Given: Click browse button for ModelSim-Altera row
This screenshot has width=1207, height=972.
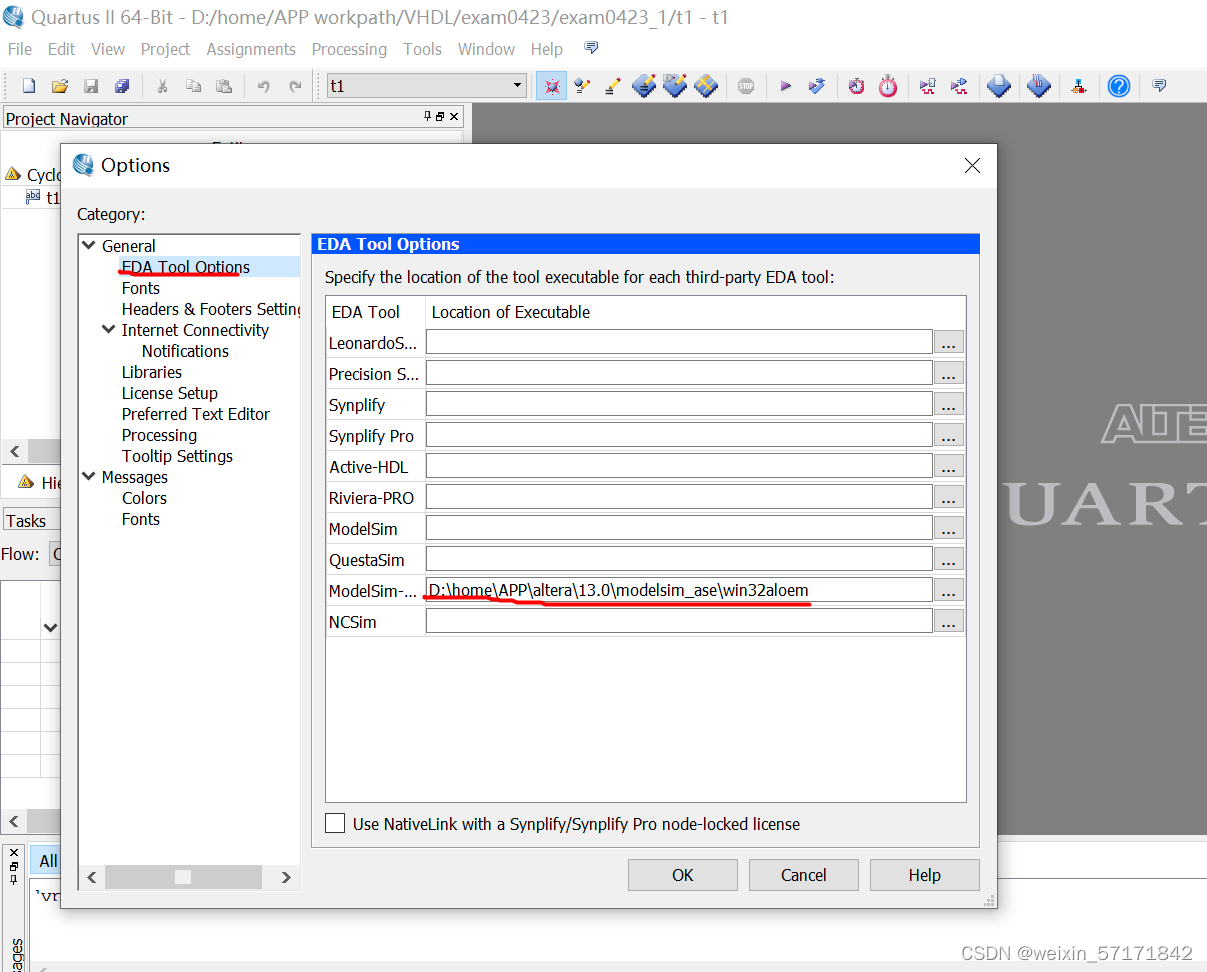Looking at the screenshot, I should click(949, 591).
